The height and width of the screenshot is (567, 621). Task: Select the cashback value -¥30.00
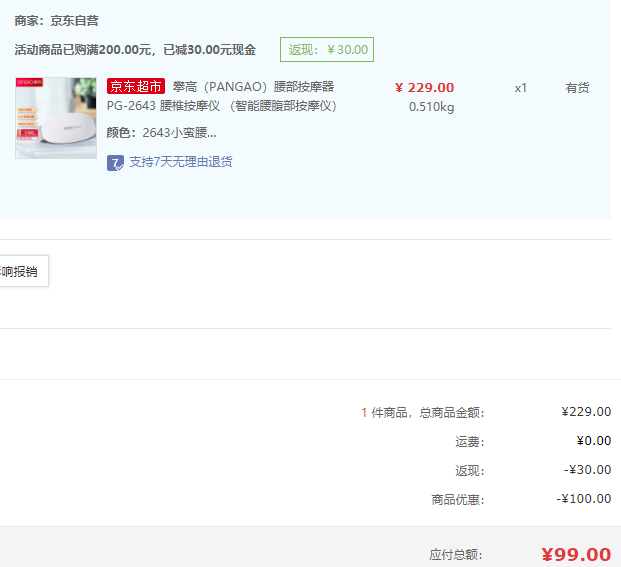pos(587,470)
